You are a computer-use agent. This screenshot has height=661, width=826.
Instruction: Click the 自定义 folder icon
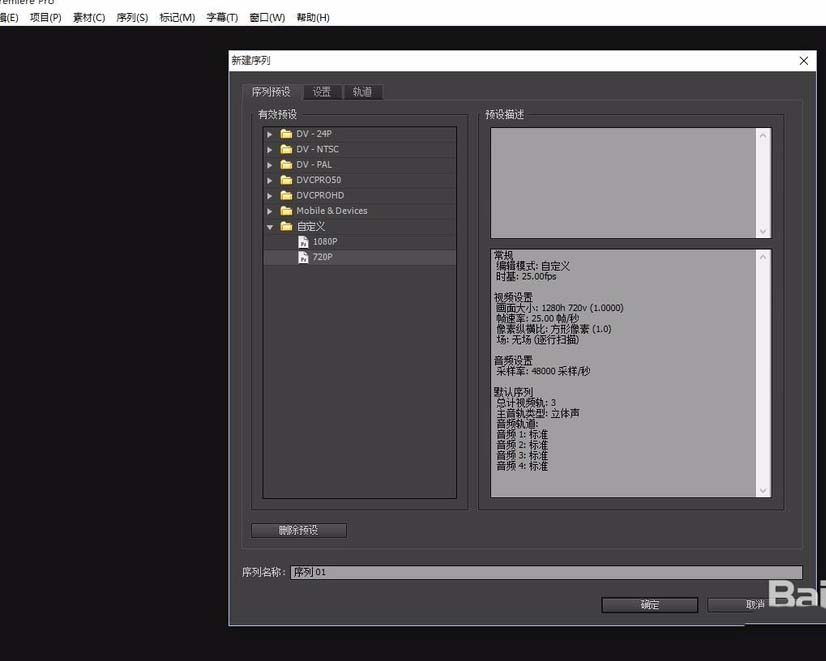pyautogui.click(x=286, y=226)
